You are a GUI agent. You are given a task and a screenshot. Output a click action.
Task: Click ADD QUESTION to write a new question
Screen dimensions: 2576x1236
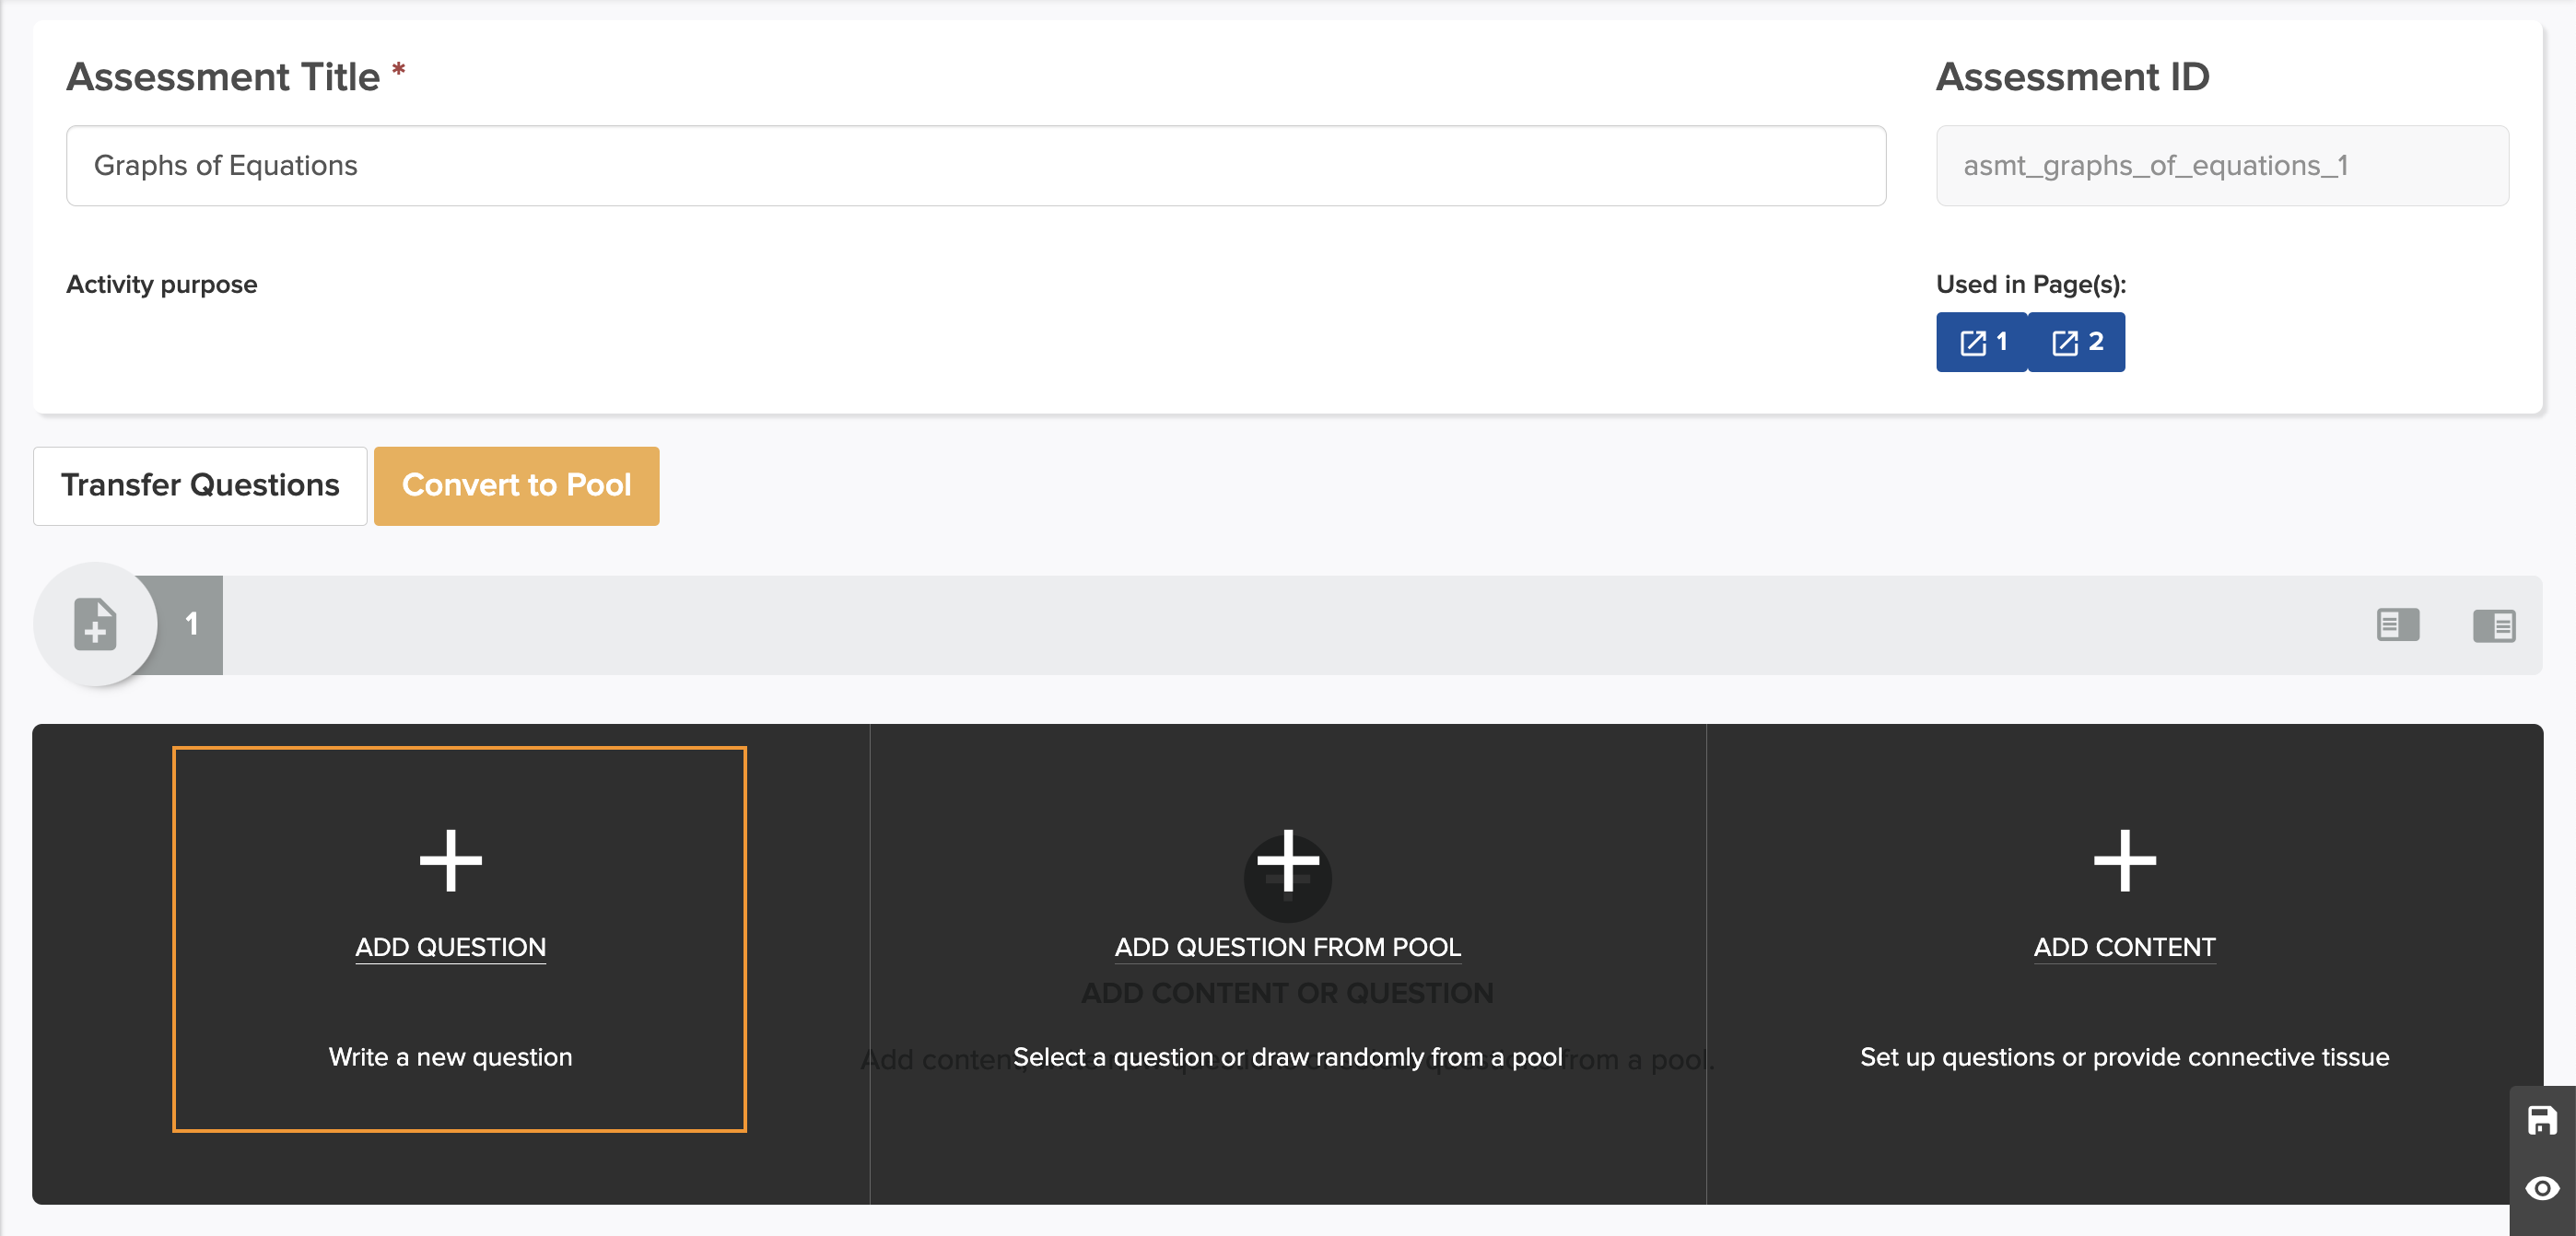450,948
